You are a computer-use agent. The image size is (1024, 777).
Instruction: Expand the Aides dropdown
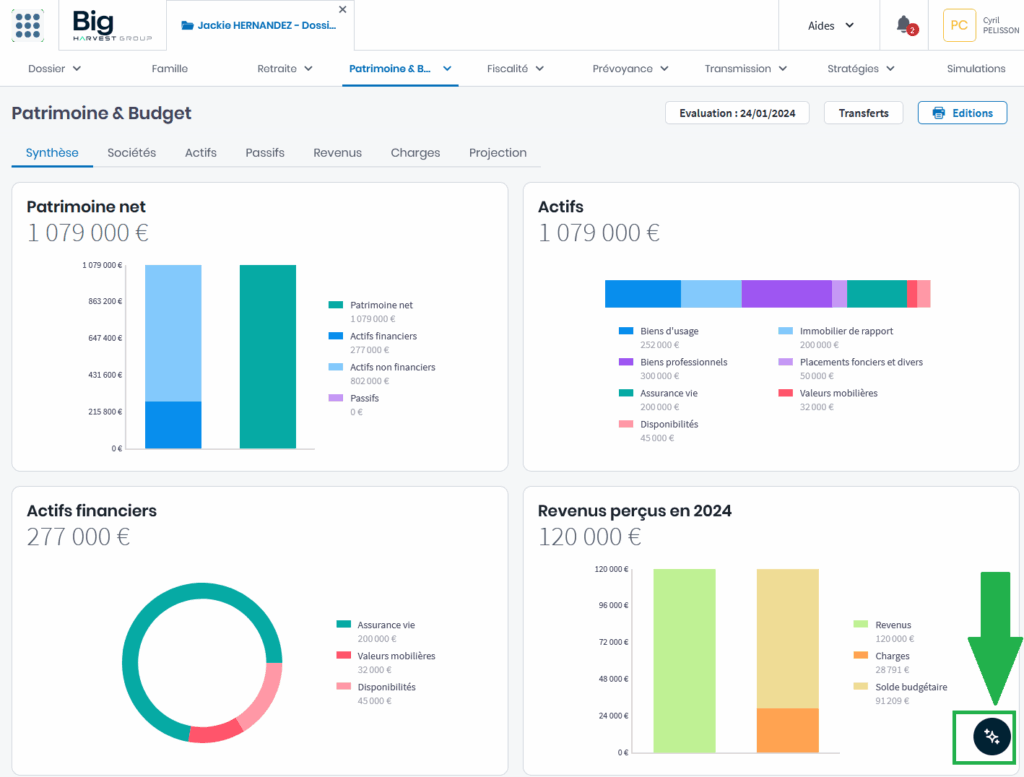point(830,26)
